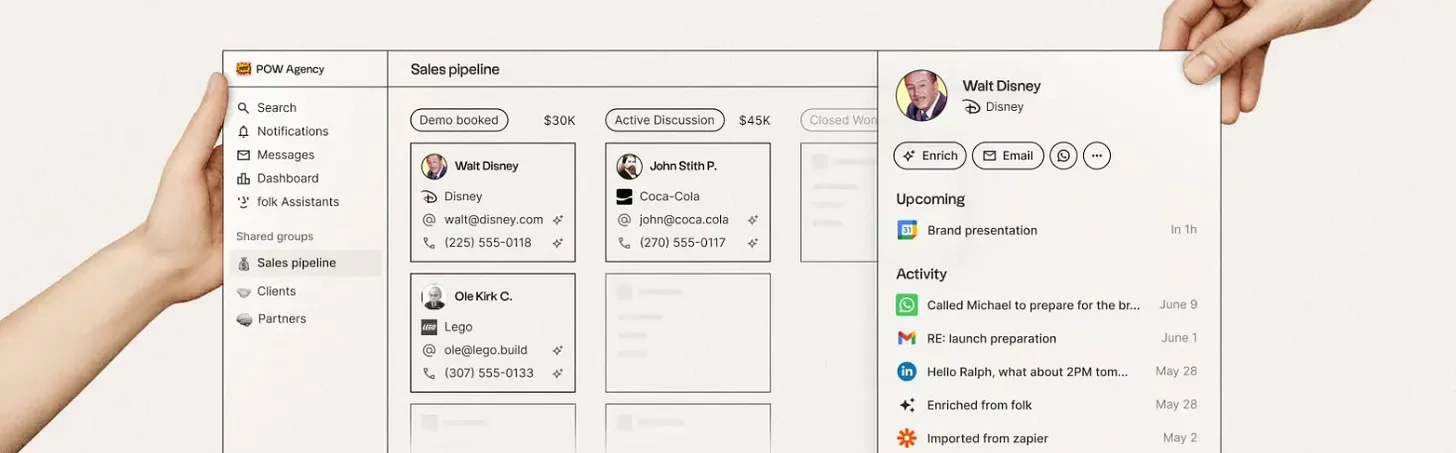This screenshot has height=453, width=1456.
Task: Click enrich sparkle next to walt@disney.com
Action: (558, 220)
